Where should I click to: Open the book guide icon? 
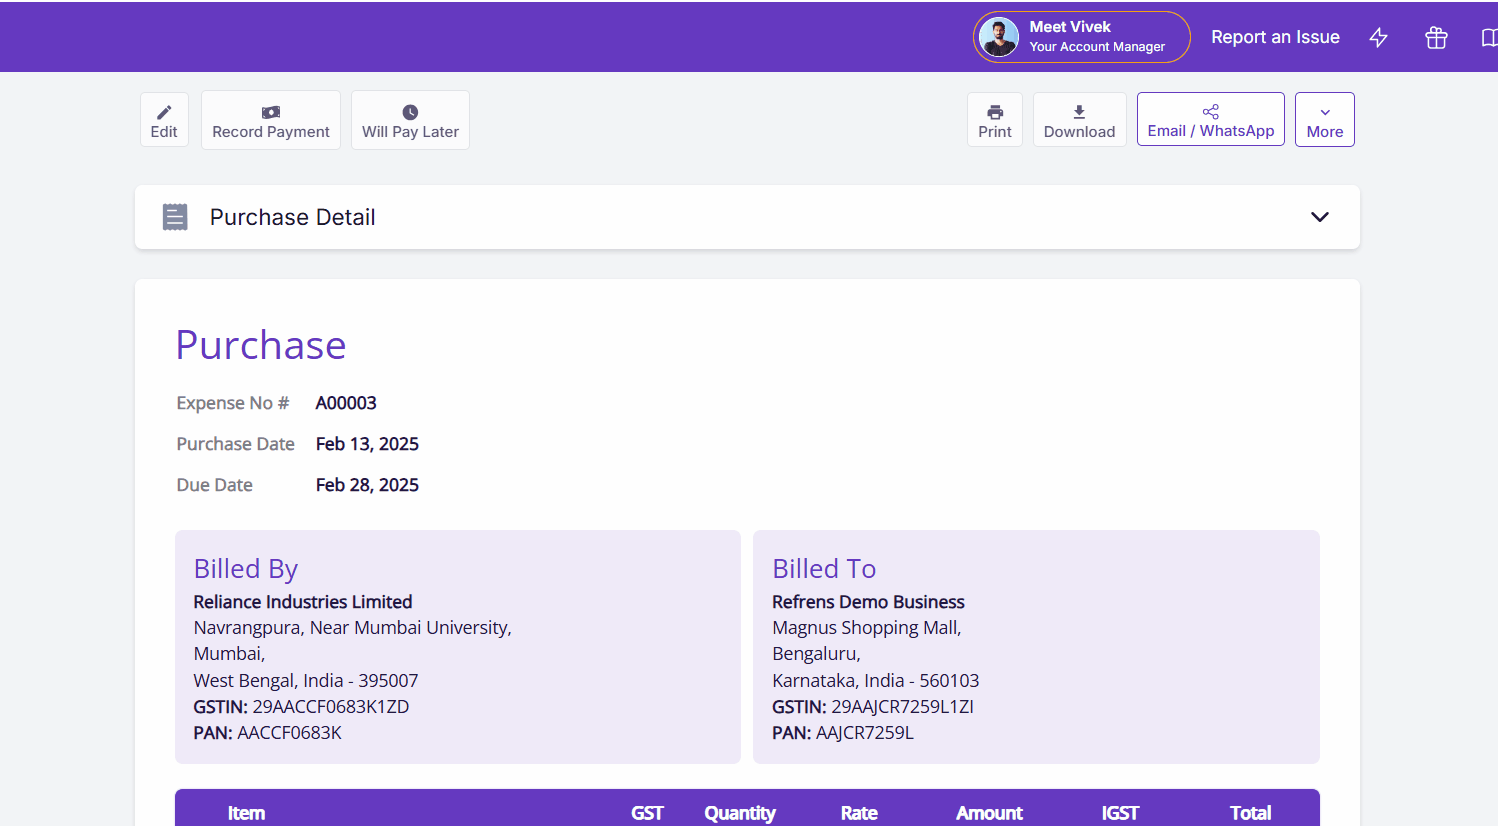(1489, 37)
